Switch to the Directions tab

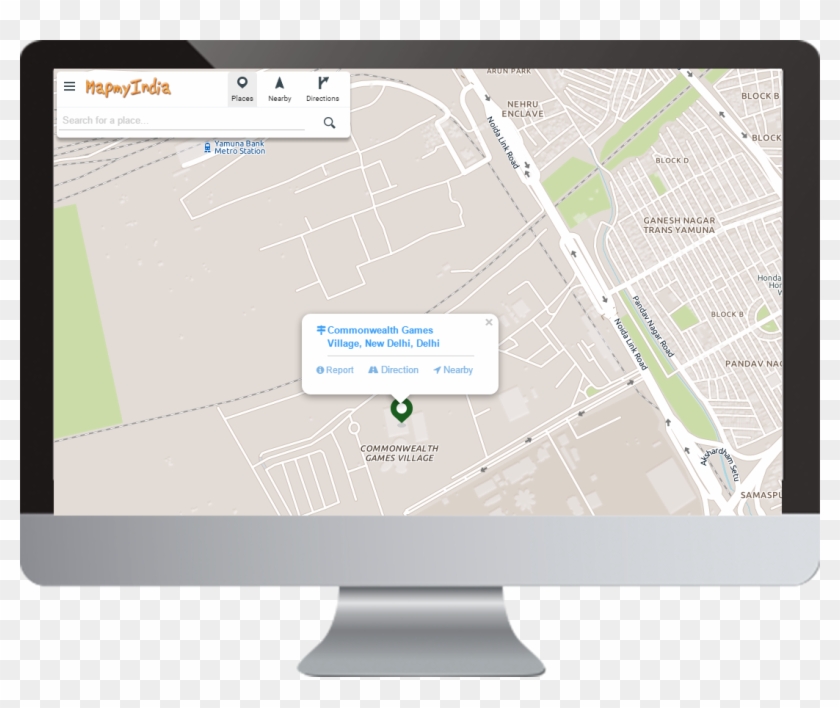coord(322,97)
